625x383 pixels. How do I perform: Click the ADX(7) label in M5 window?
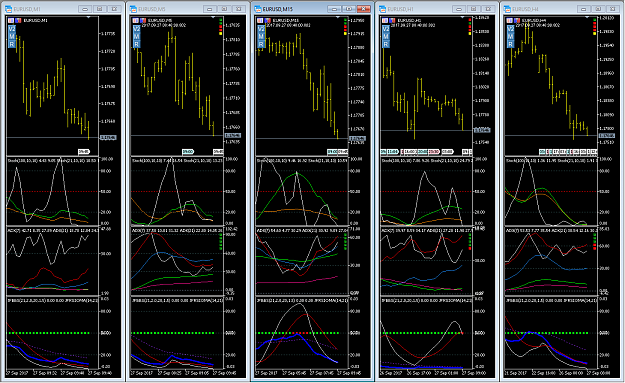coord(138,230)
